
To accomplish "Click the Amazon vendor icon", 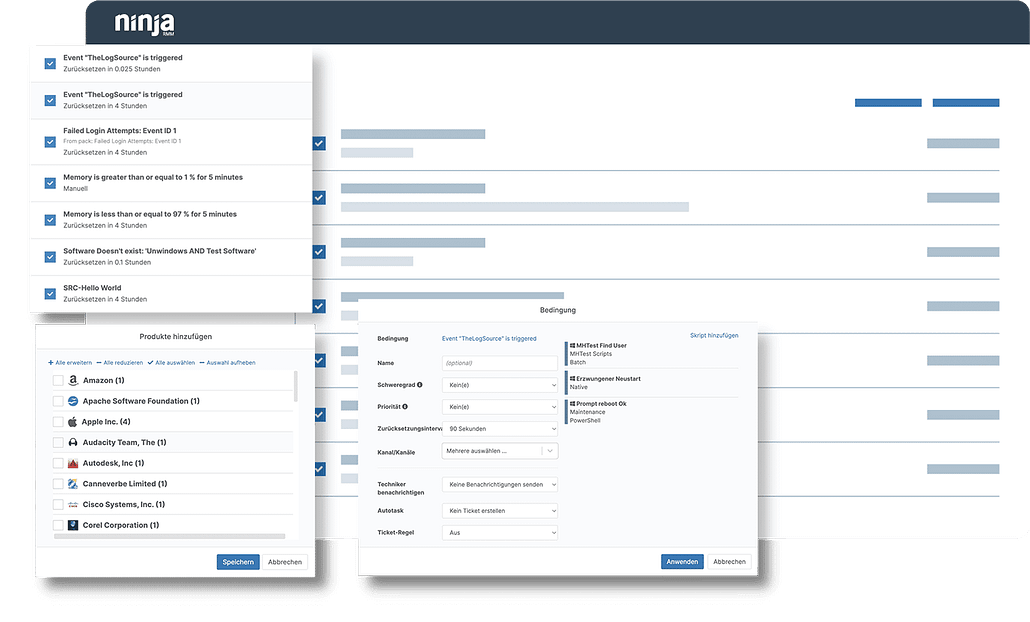I will pyautogui.click(x=73, y=380).
